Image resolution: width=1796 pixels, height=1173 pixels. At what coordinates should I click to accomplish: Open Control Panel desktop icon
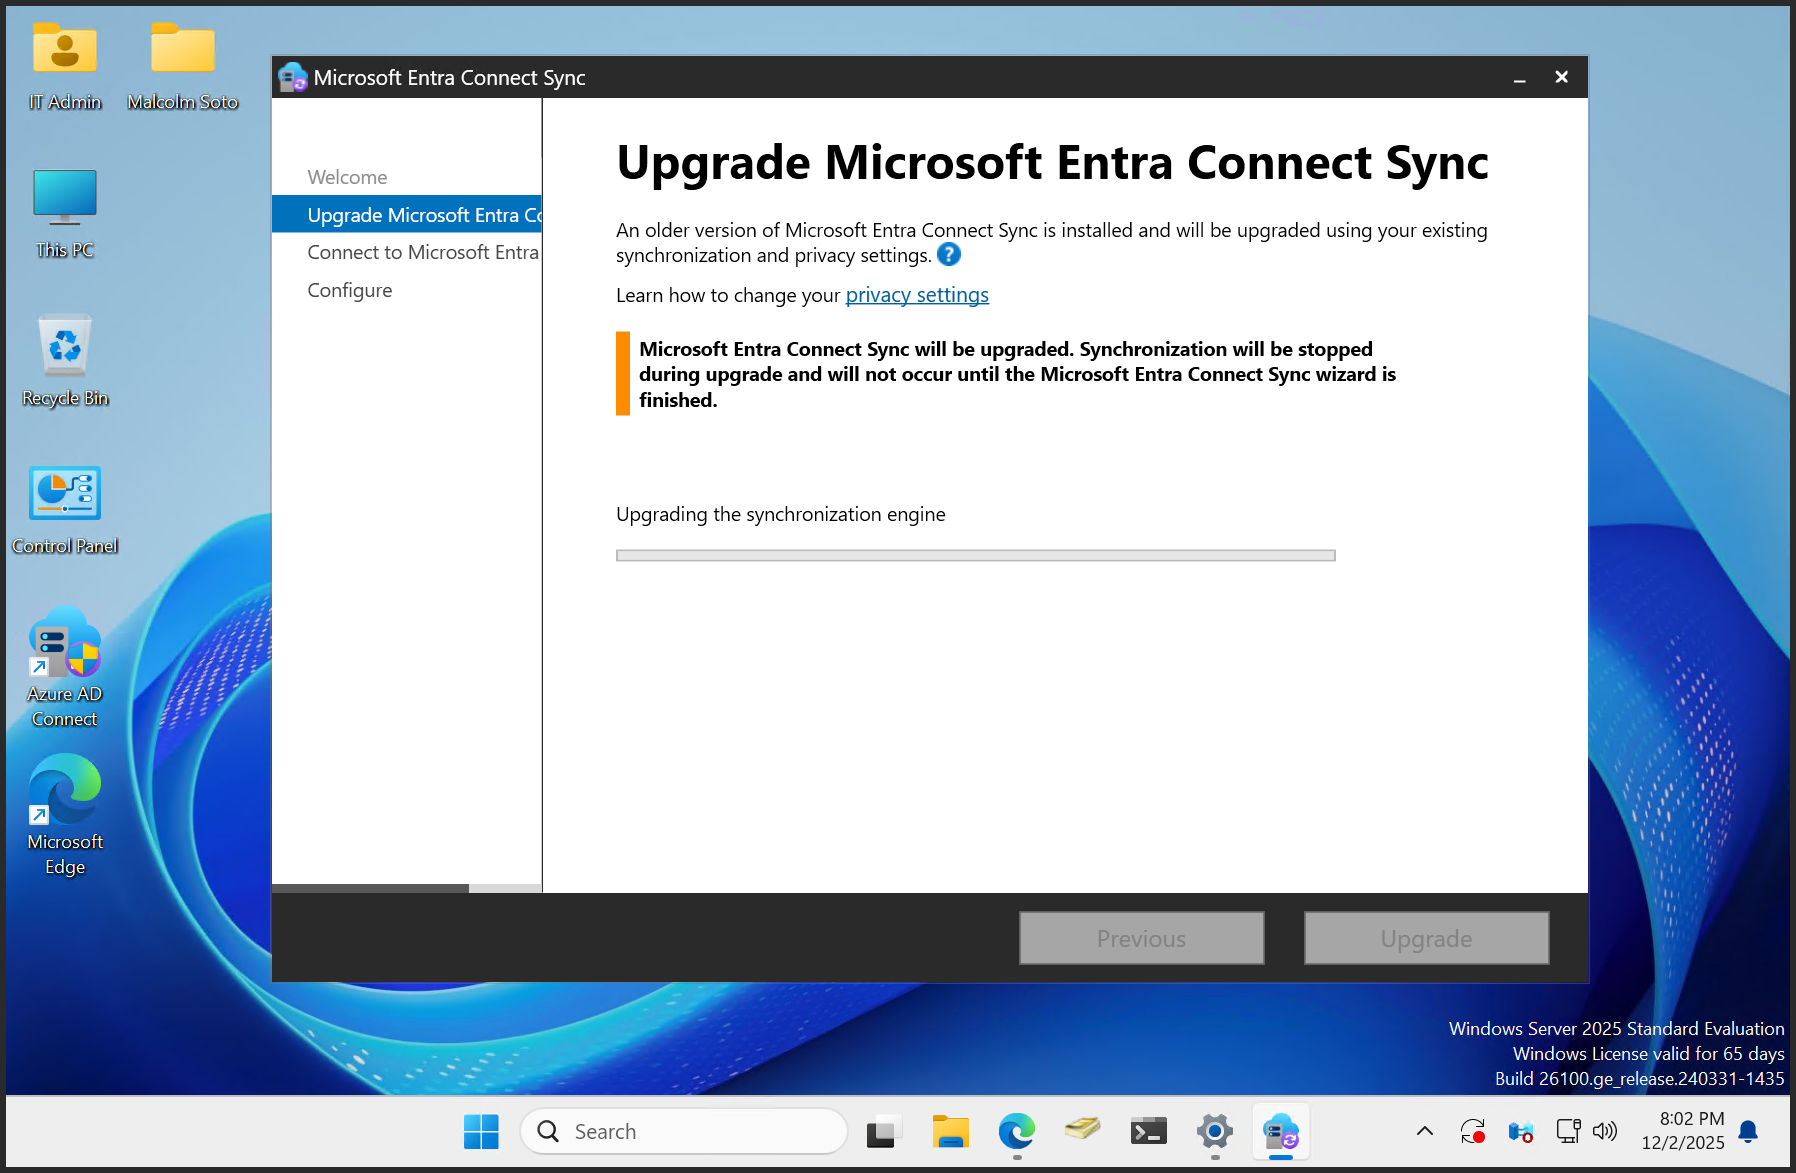65,509
